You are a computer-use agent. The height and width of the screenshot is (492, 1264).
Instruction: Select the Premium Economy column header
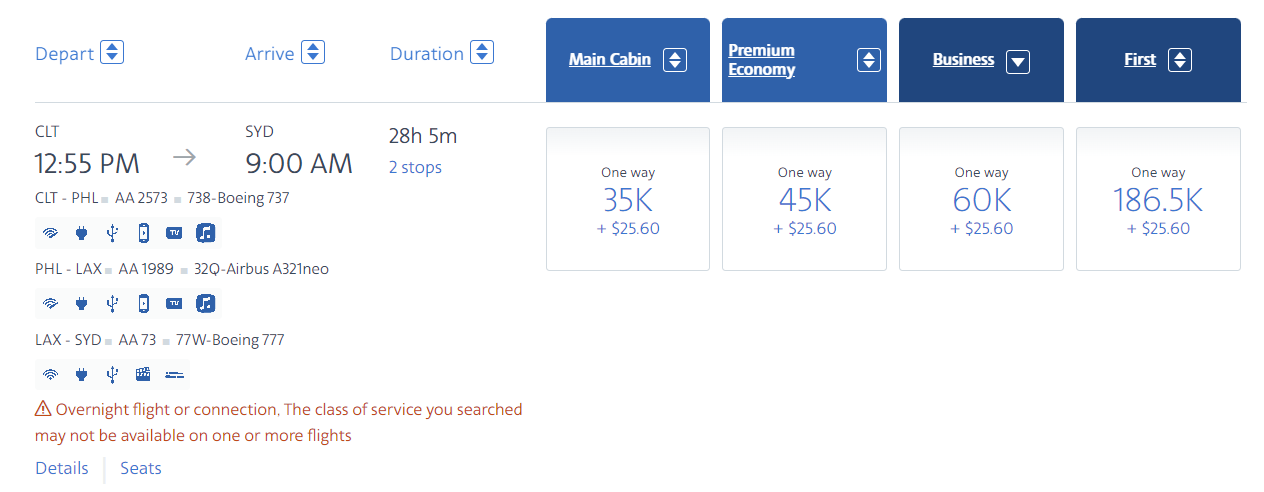[x=762, y=60]
